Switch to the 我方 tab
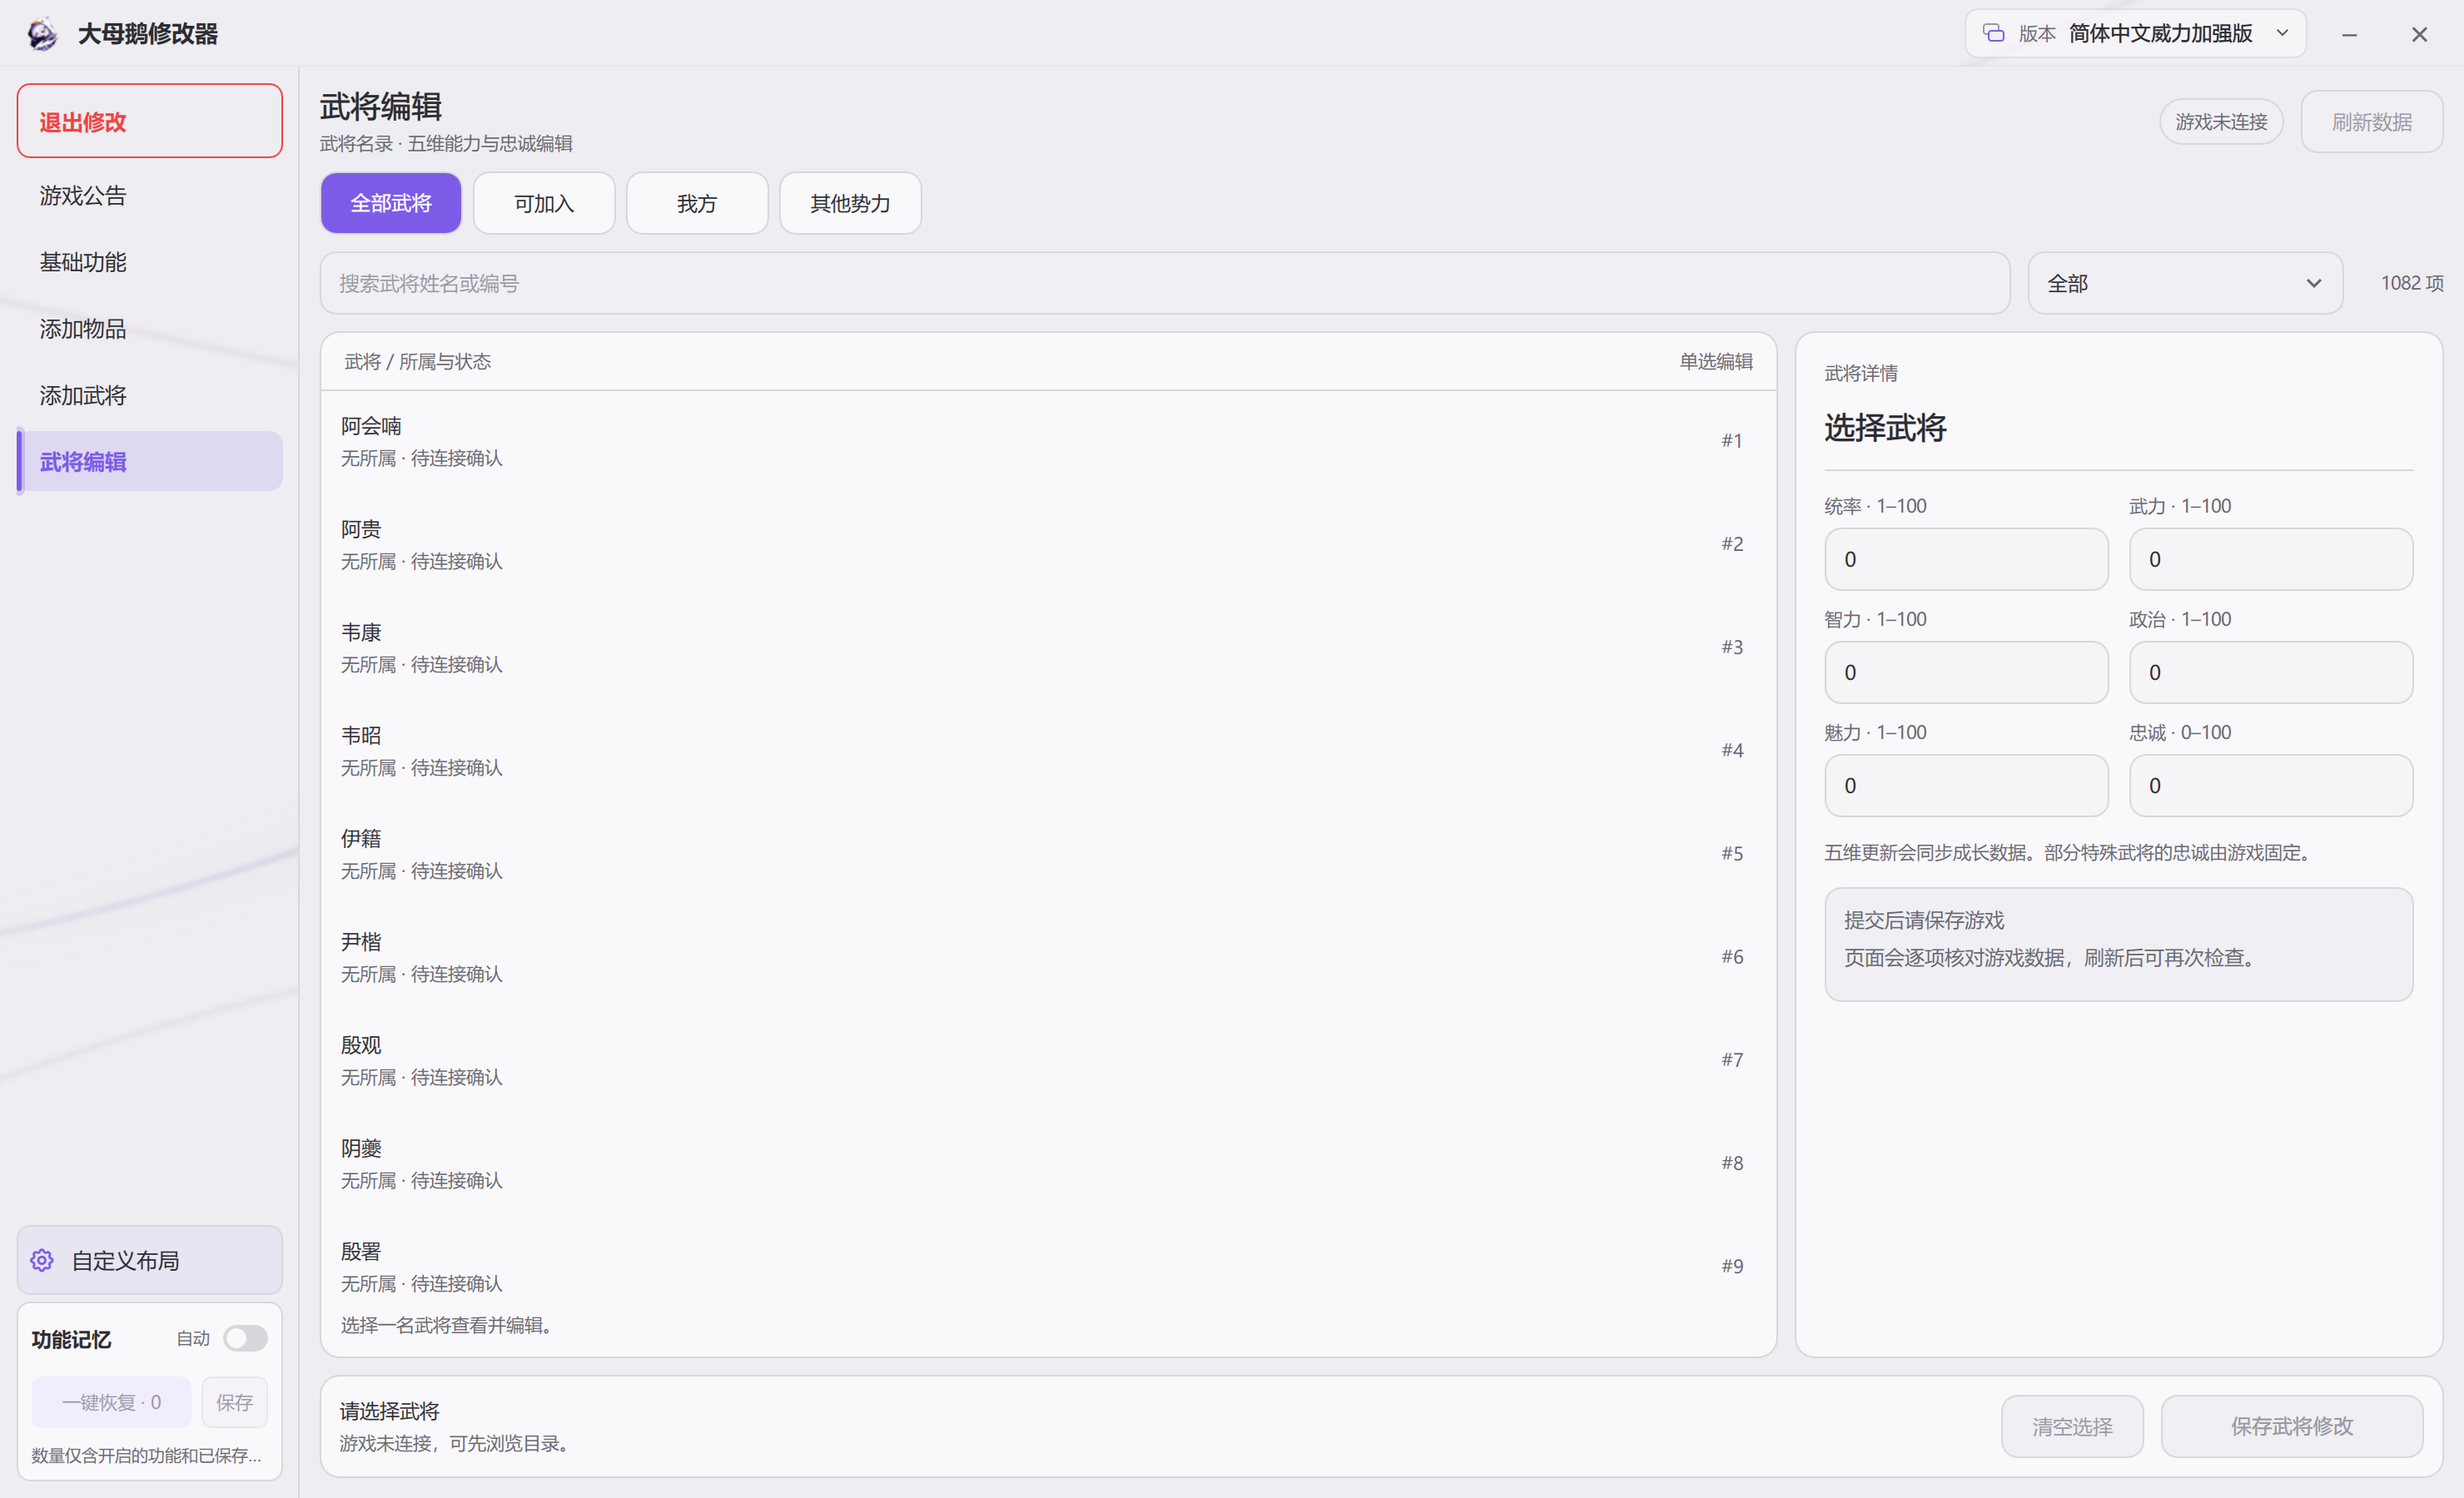 click(x=697, y=203)
